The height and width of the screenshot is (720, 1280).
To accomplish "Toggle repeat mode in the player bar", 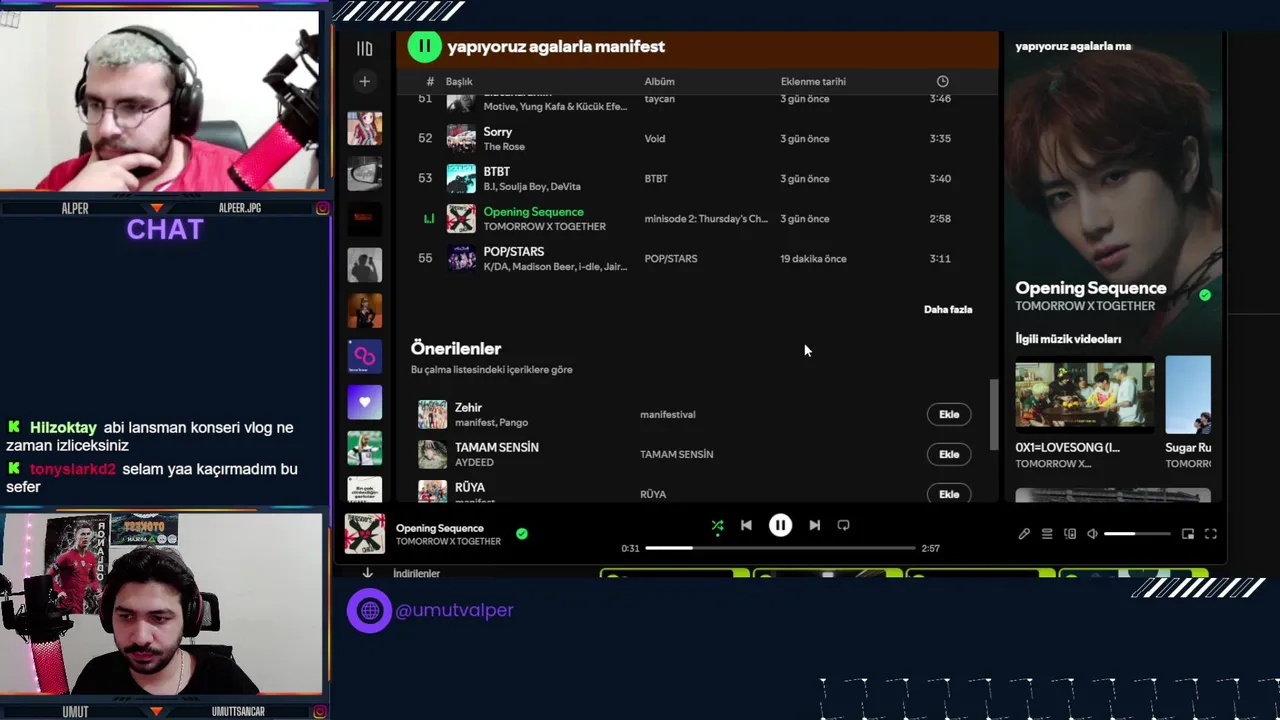I will click(843, 525).
